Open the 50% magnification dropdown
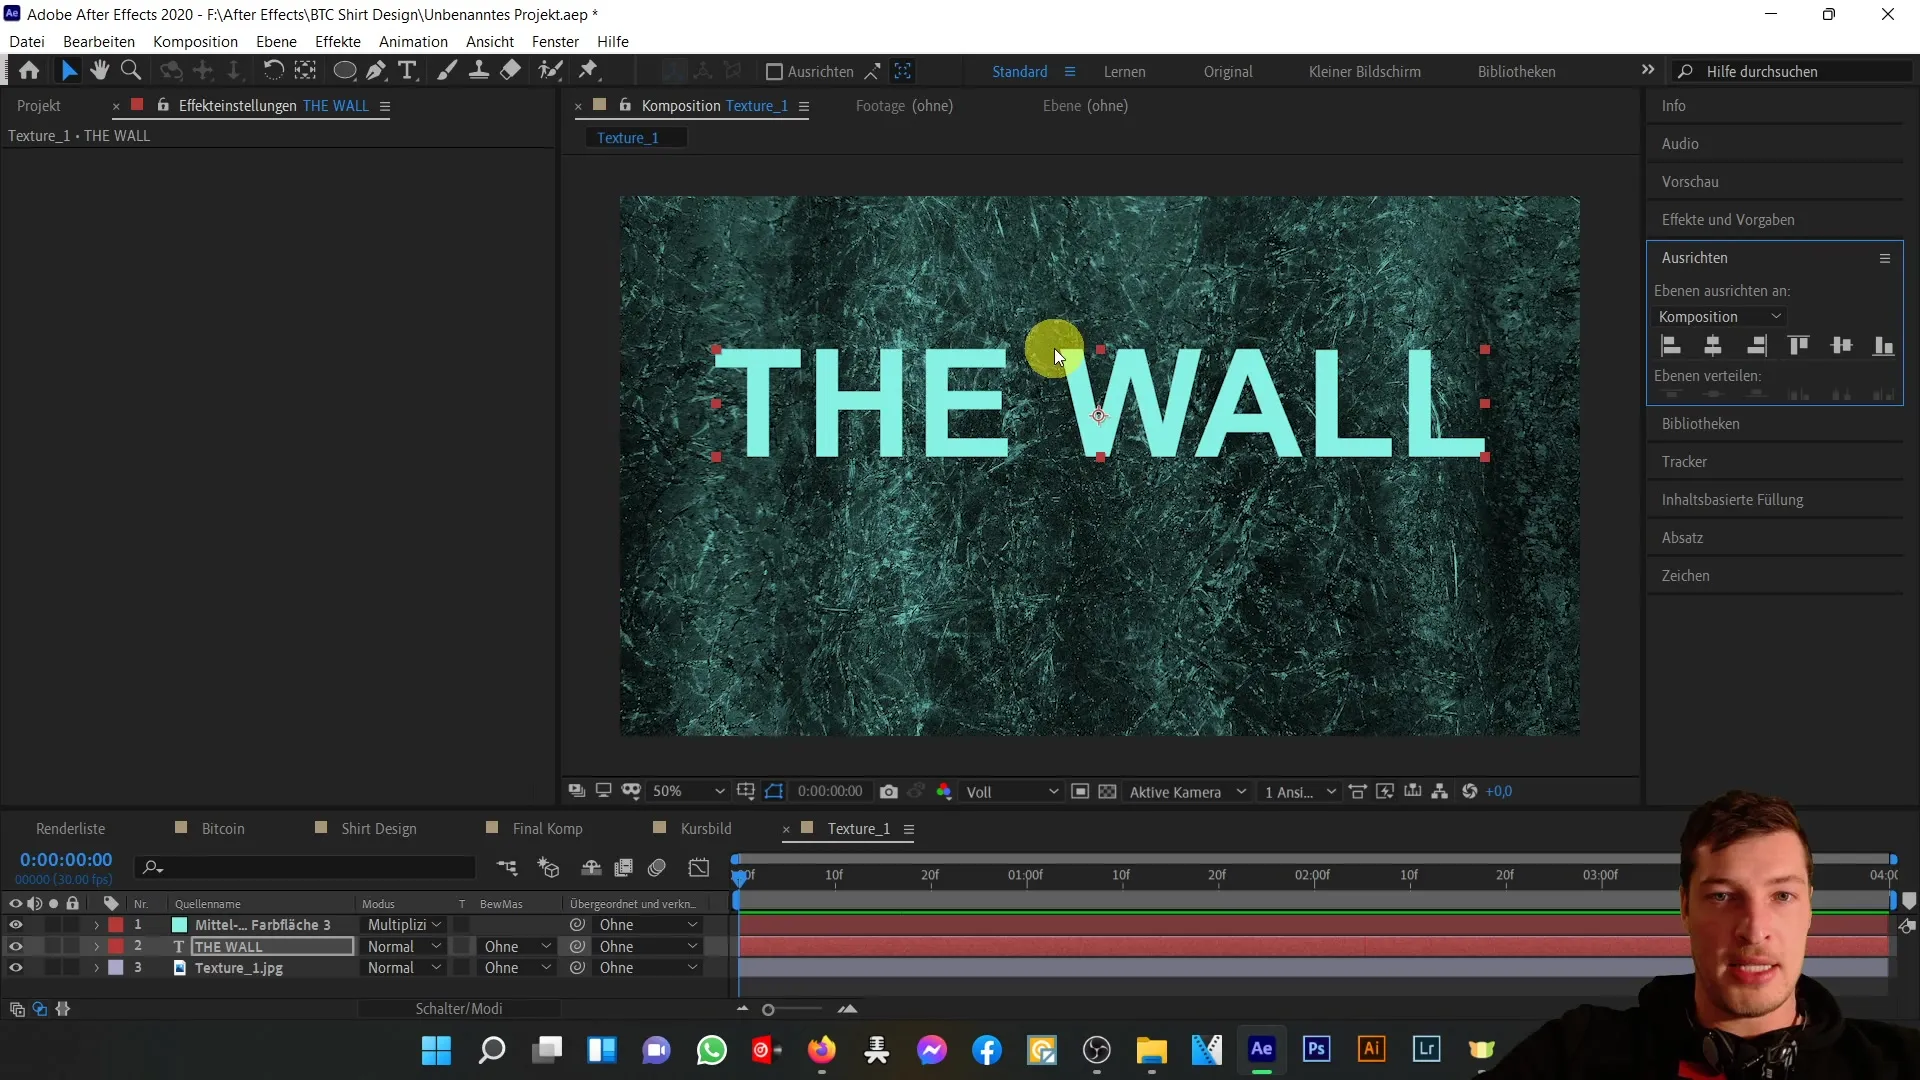 (x=688, y=792)
